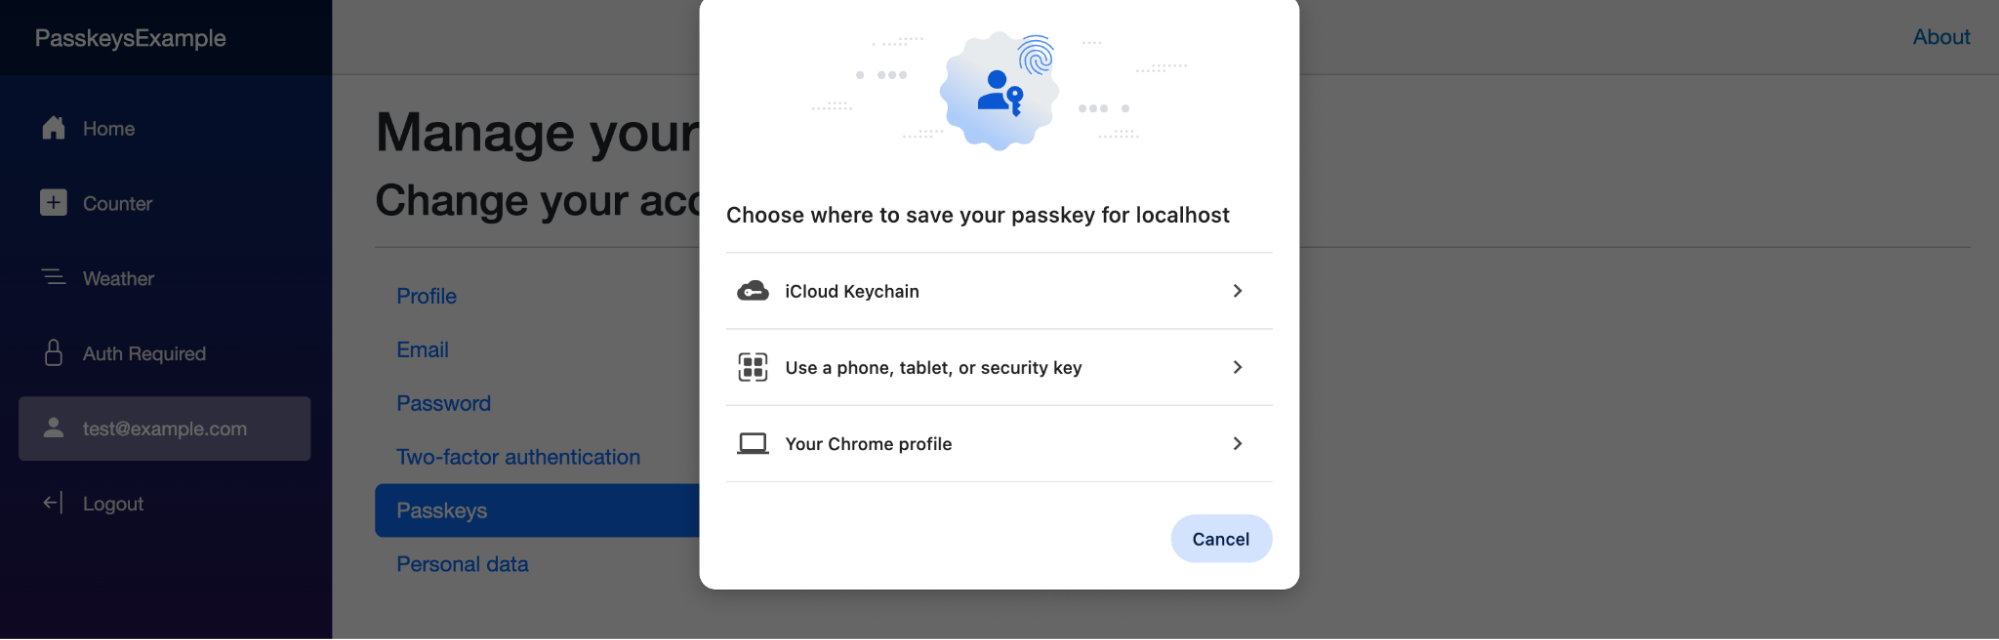Click the Logout arrow icon
The image size is (1999, 640).
tap(54, 503)
